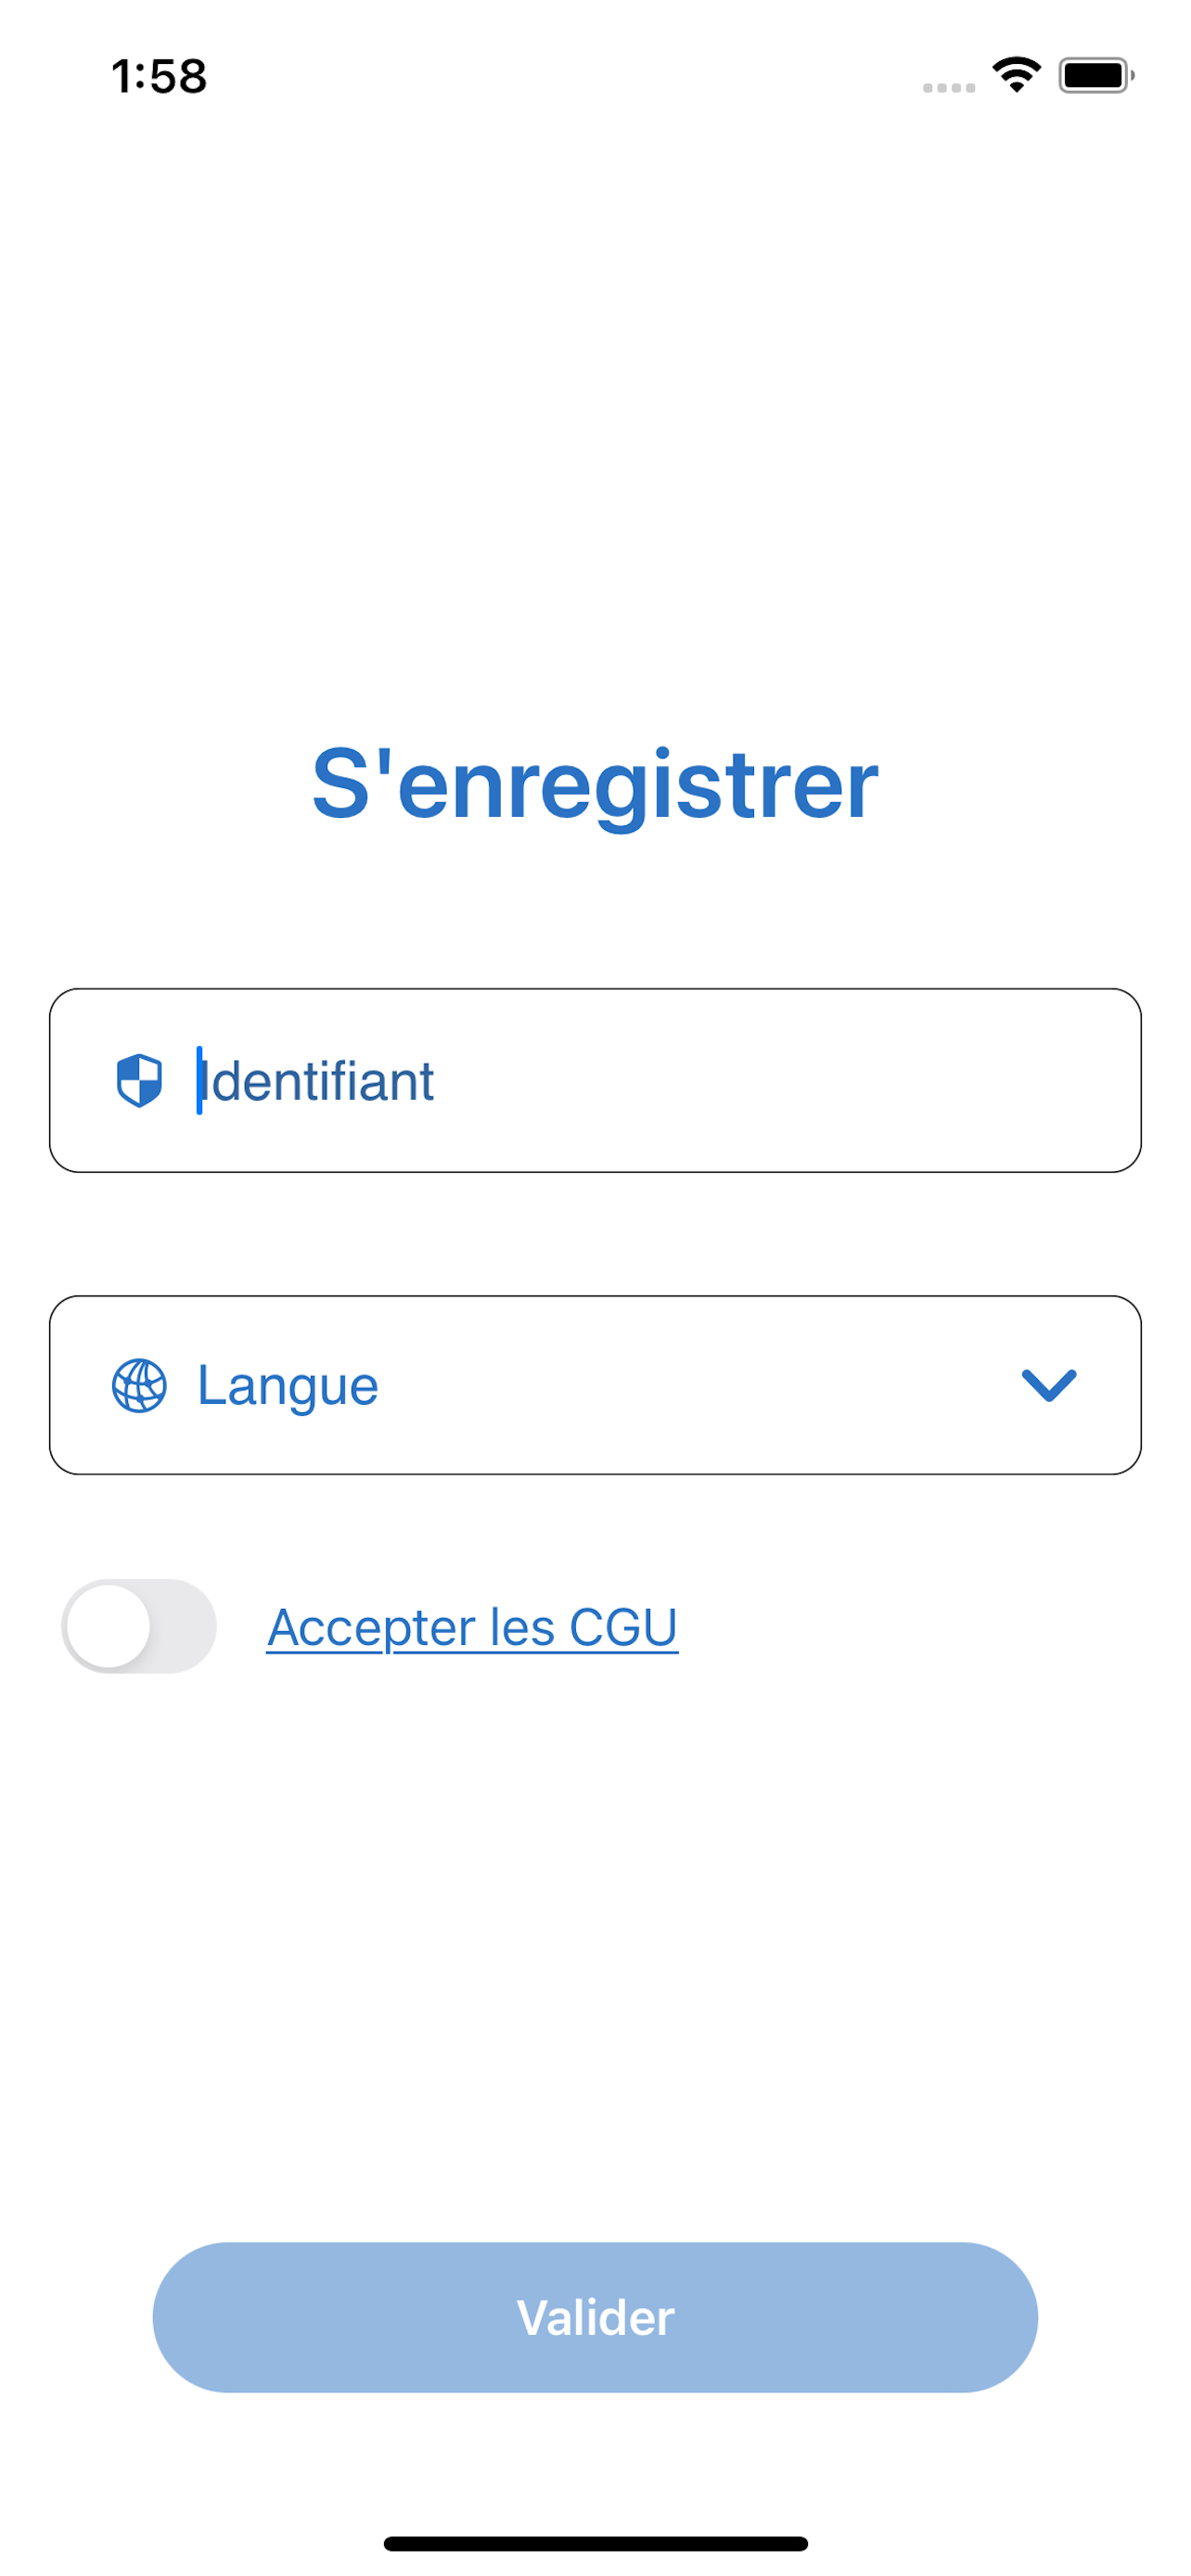
Task: Tap the globe icon beside Langue
Action: (x=139, y=1385)
